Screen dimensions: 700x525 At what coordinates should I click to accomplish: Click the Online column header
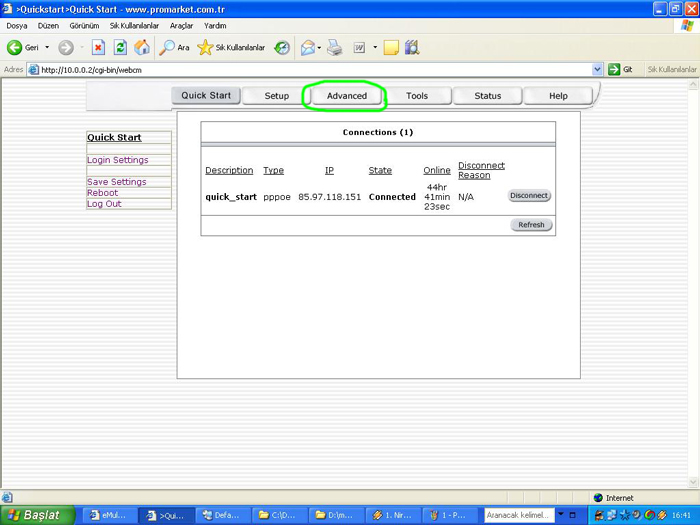coord(437,171)
